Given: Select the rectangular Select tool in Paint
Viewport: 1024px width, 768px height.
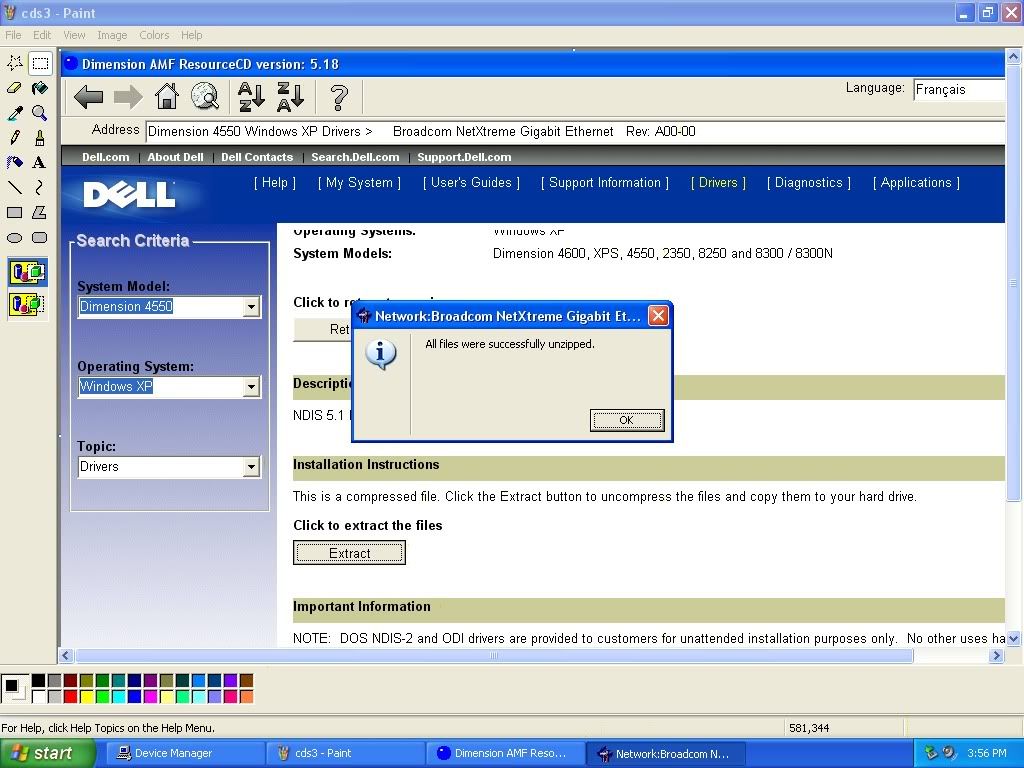Looking at the screenshot, I should [x=40, y=63].
